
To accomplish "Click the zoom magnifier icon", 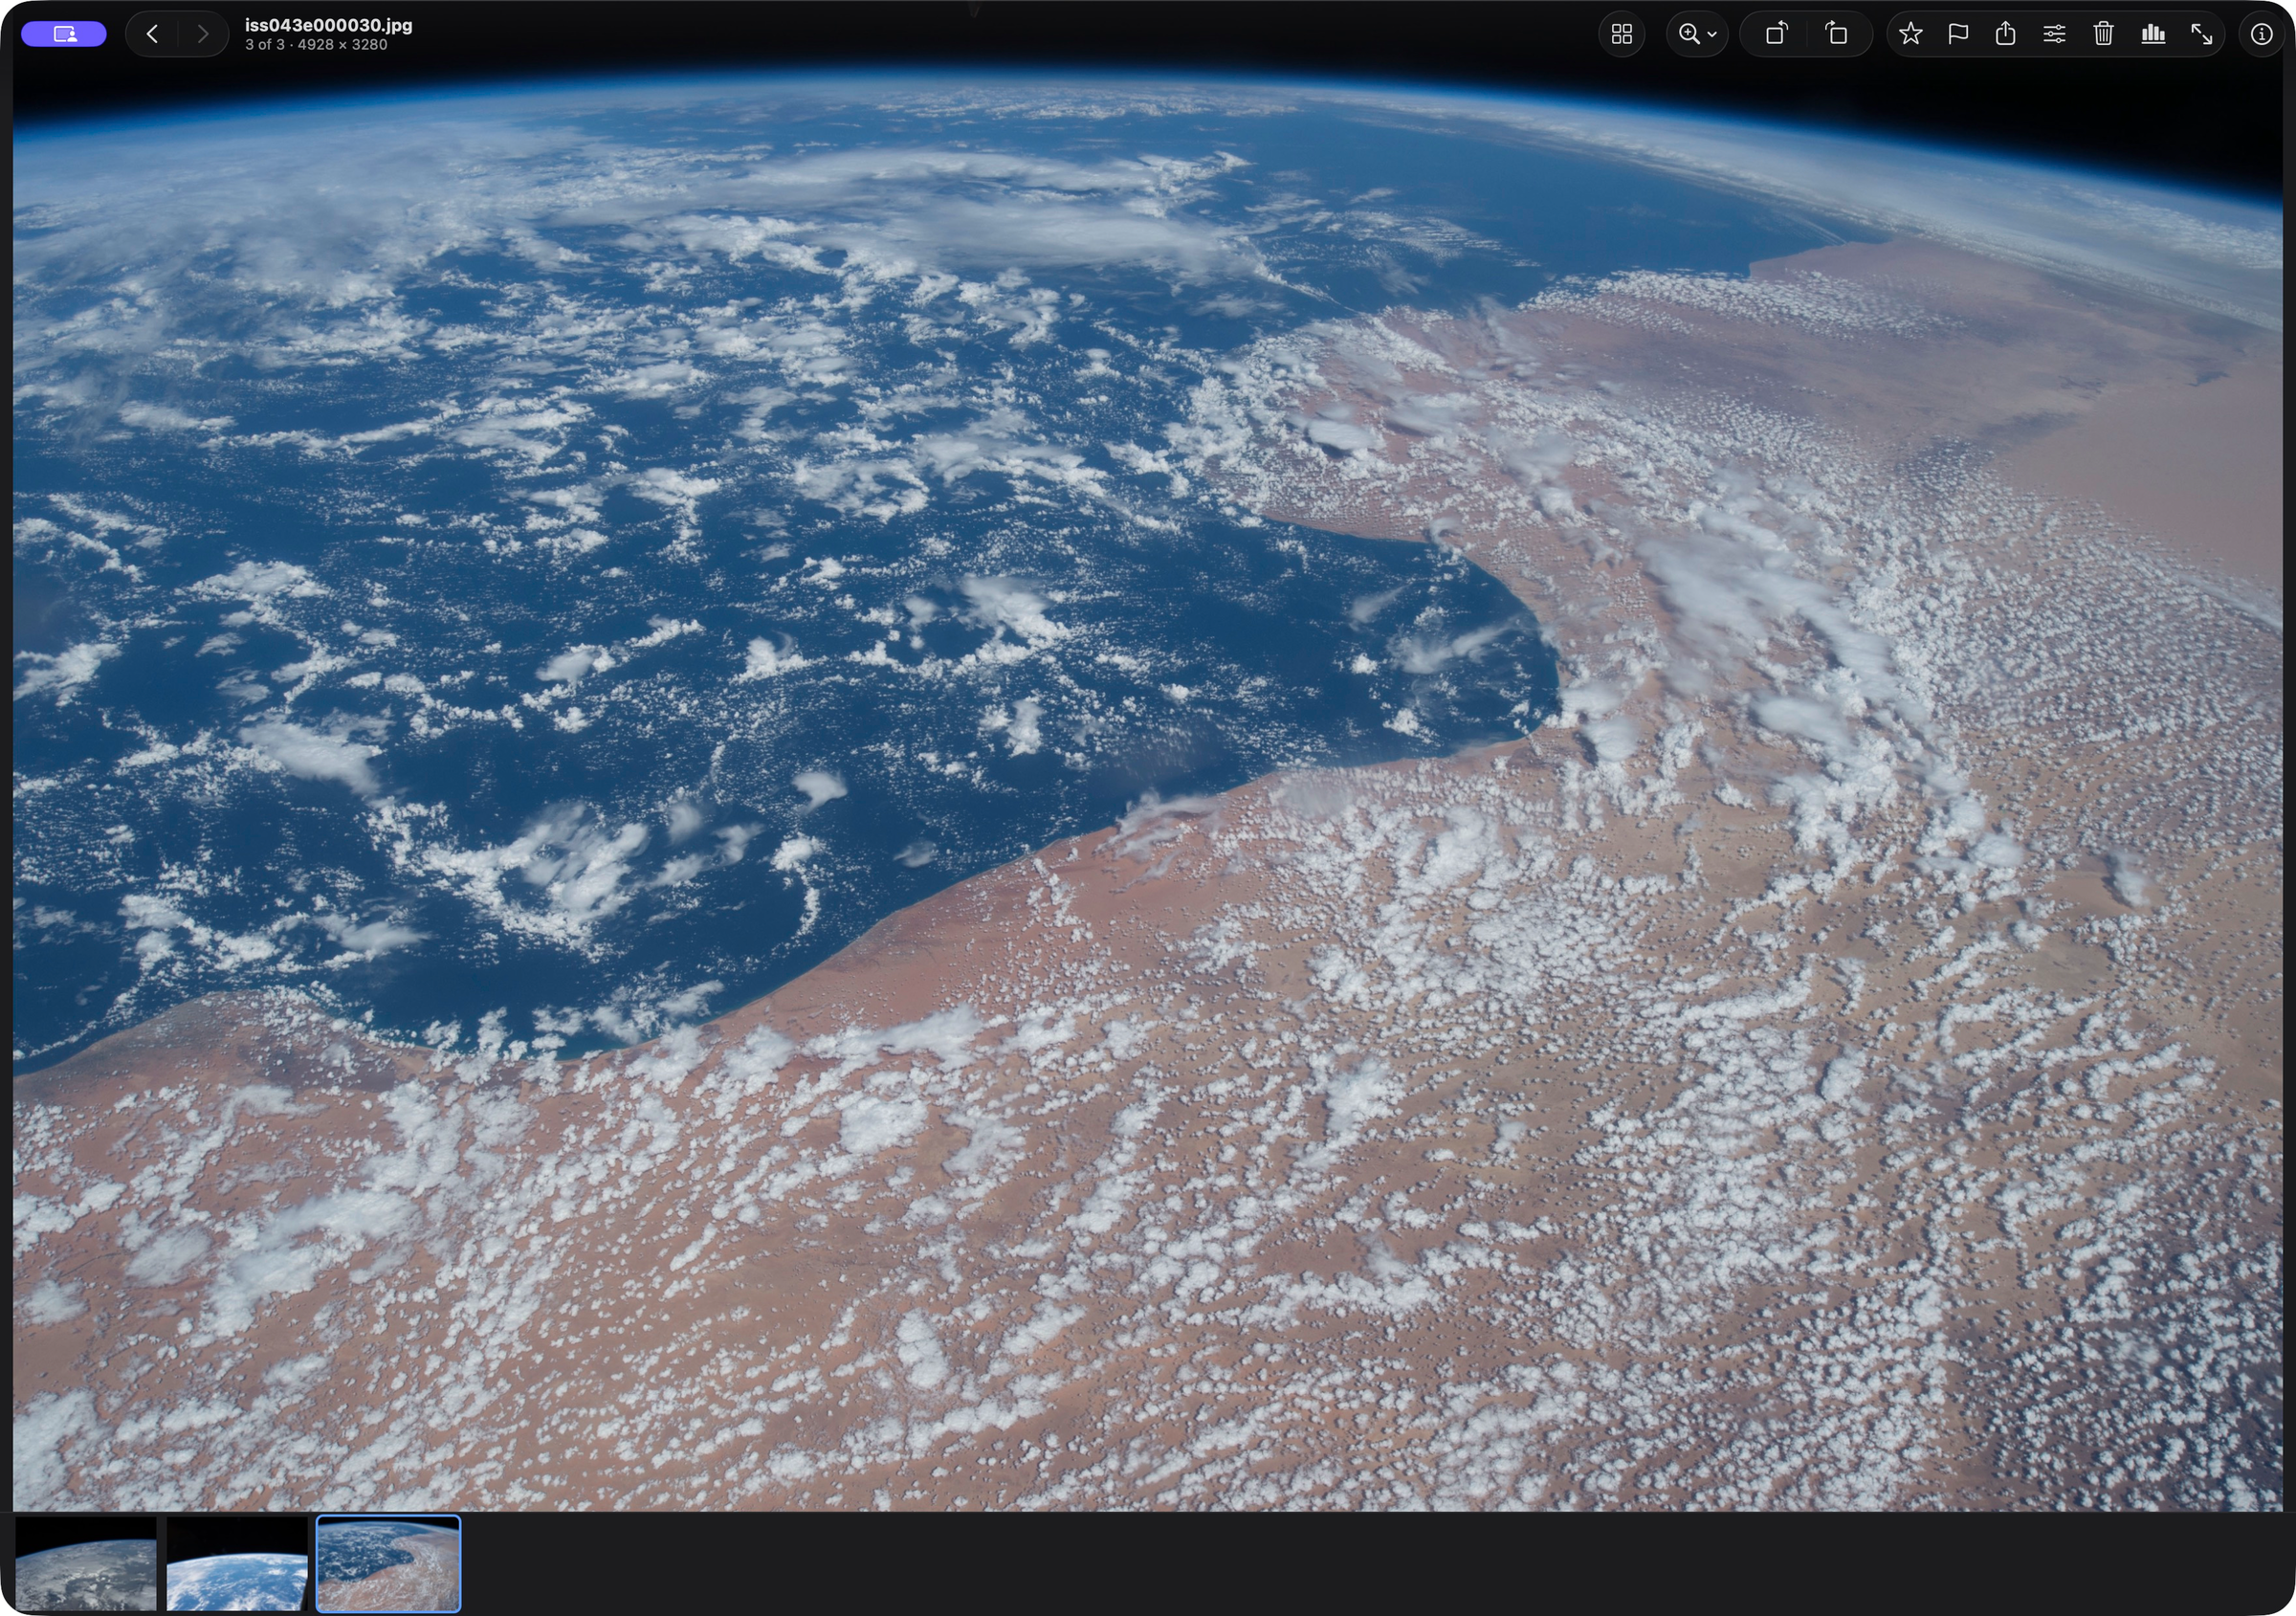I will click(1689, 34).
